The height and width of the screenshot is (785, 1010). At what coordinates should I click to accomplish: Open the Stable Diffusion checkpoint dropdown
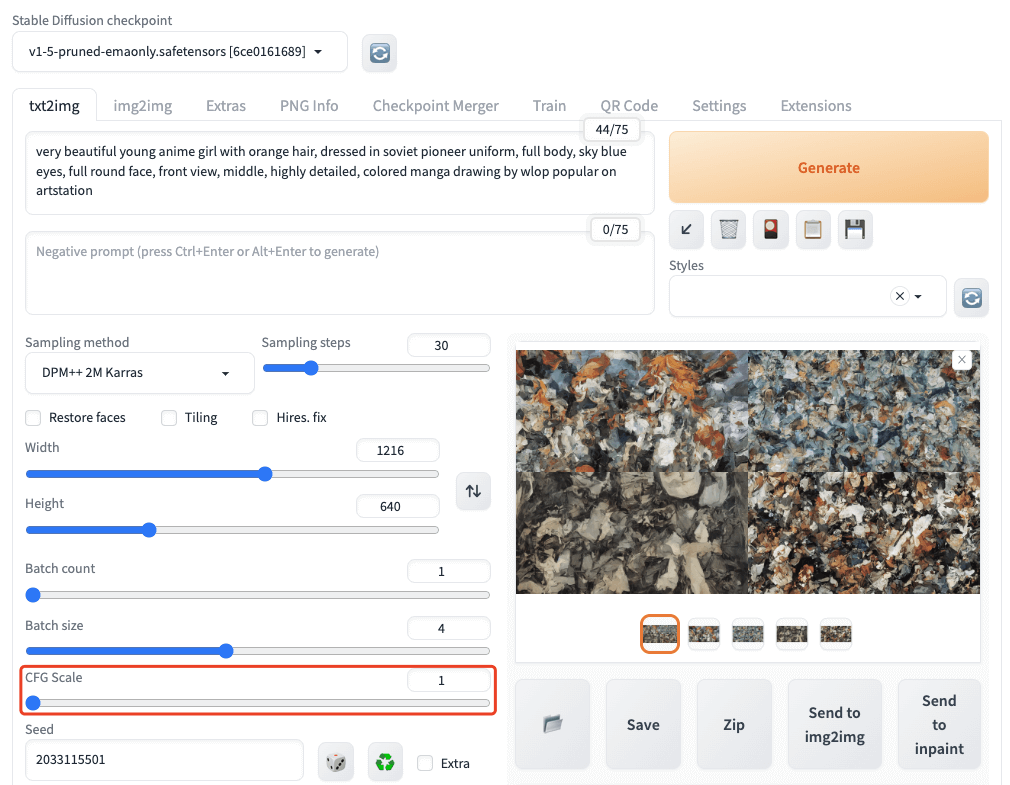tap(180, 52)
